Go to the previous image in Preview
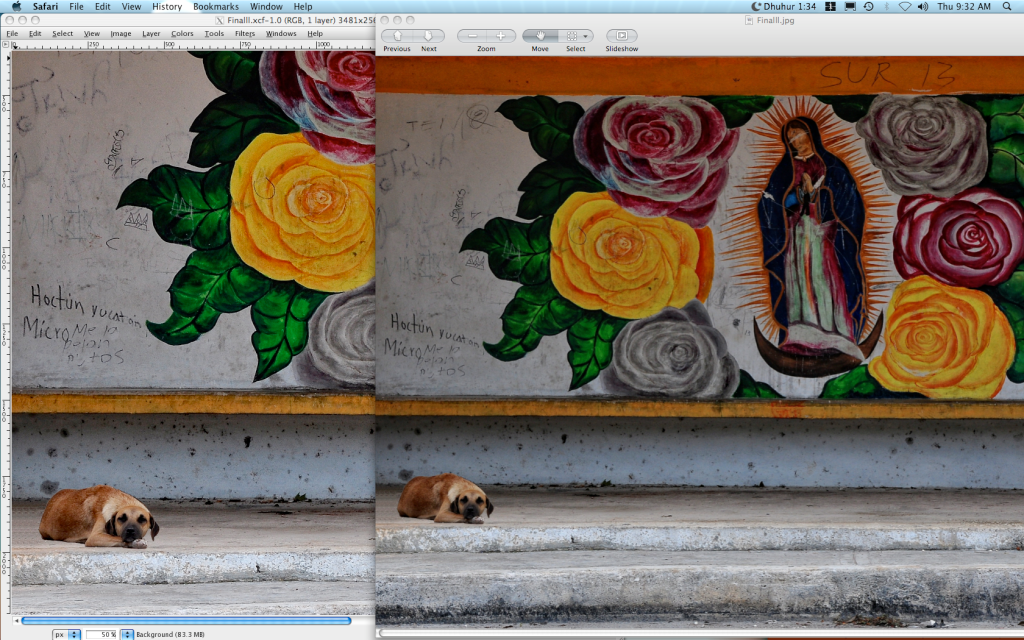This screenshot has width=1024, height=640. pos(397,36)
